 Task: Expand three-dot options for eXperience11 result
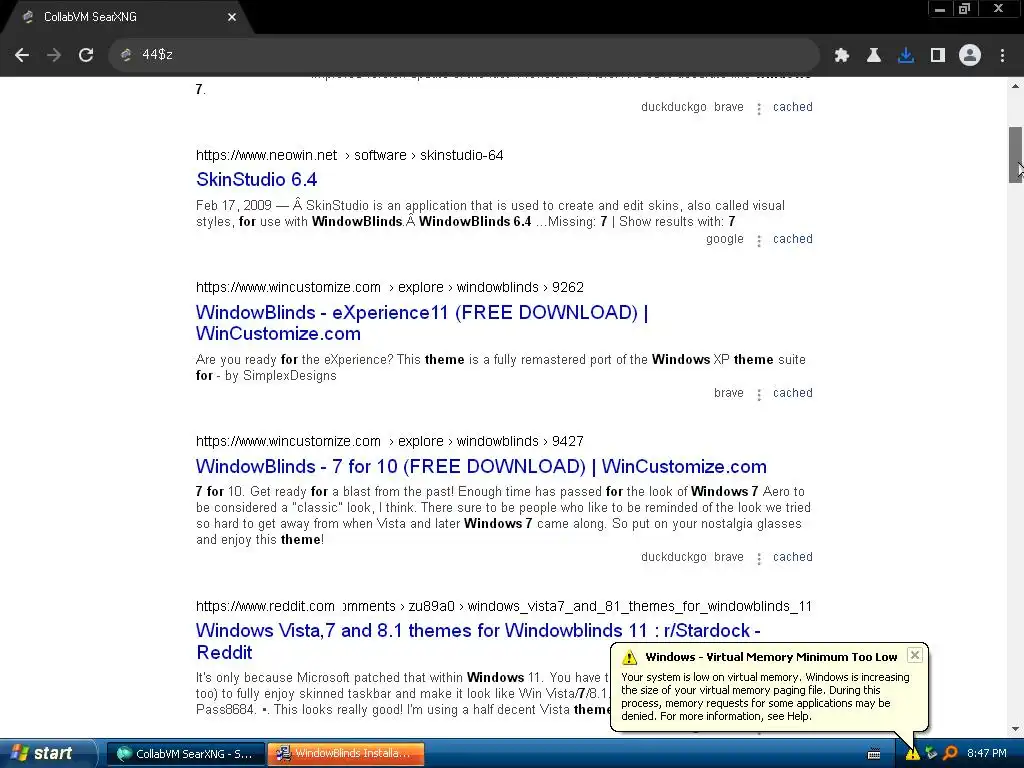[x=759, y=395]
